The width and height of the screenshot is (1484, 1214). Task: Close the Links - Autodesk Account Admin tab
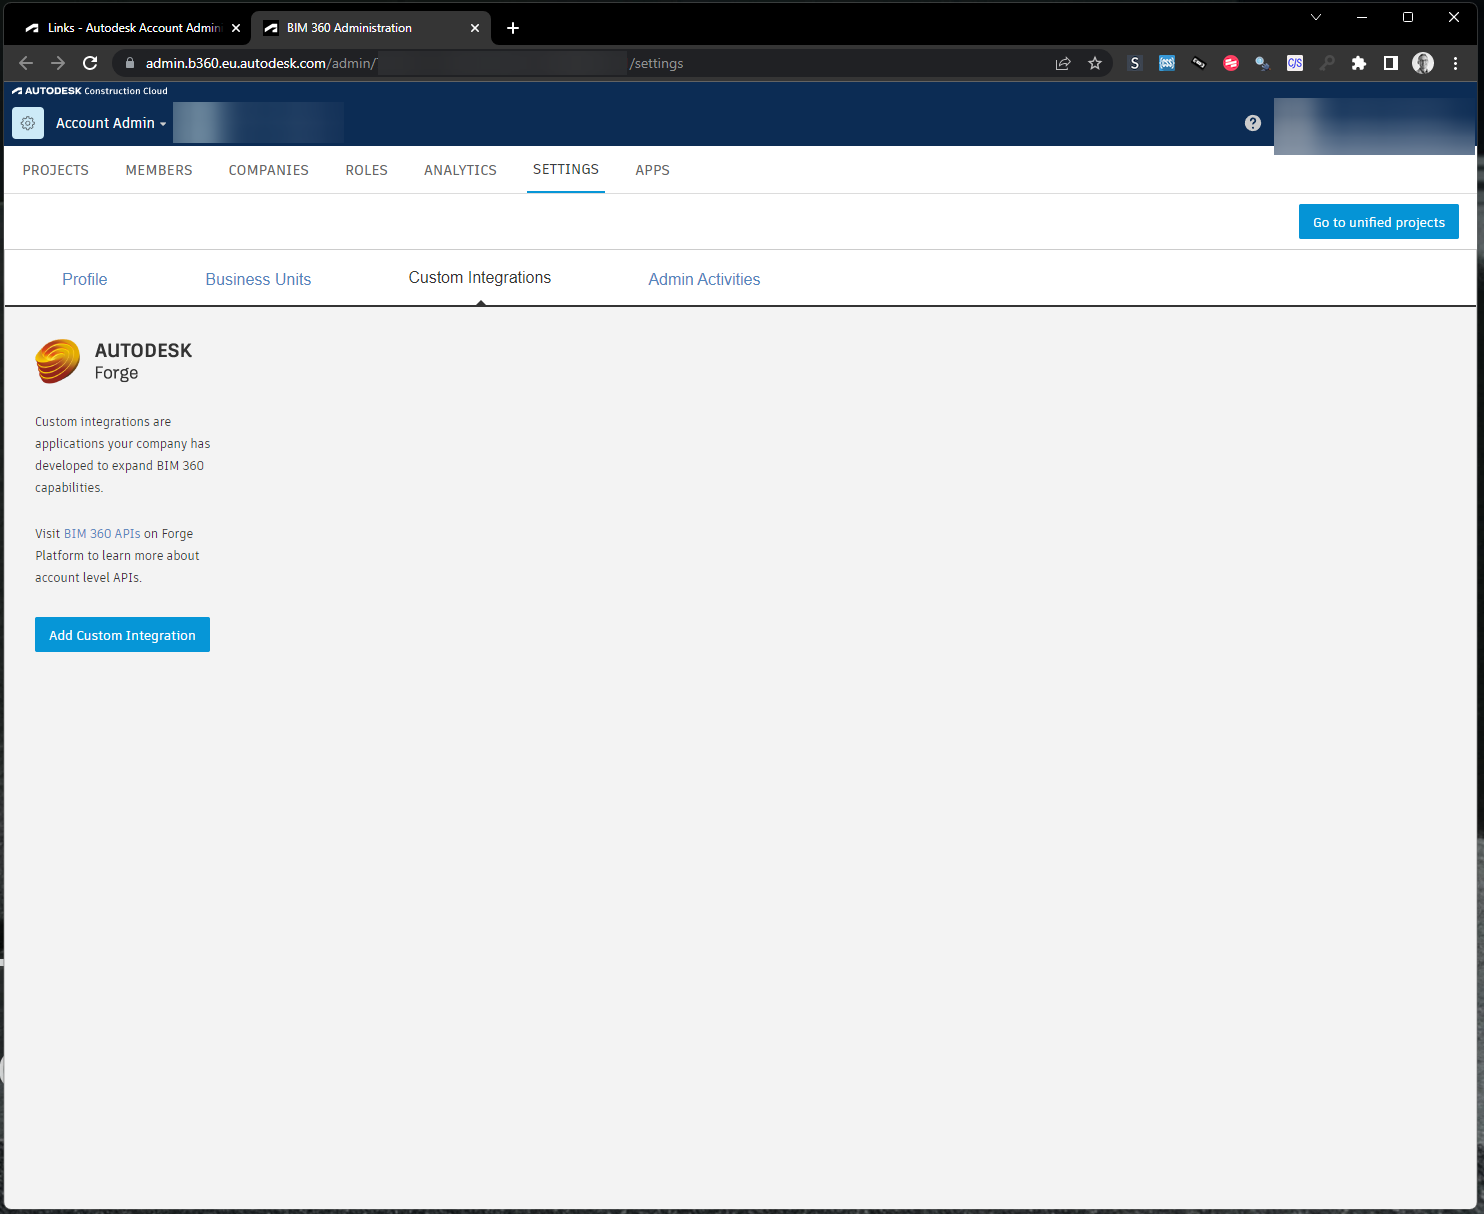pyautogui.click(x=236, y=28)
